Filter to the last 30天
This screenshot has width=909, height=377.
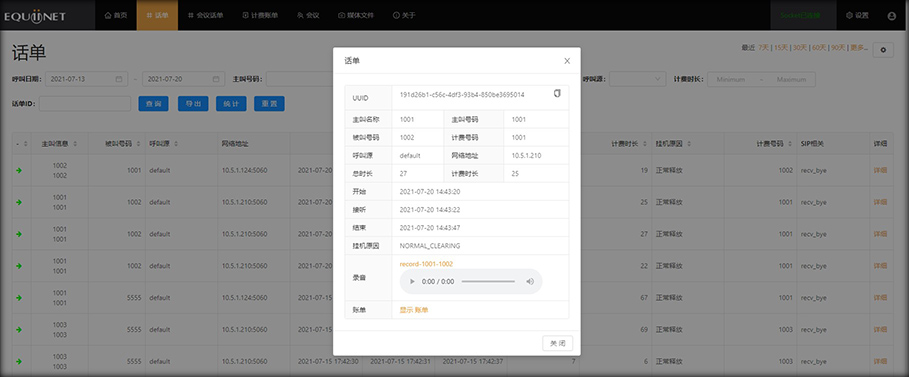[800, 48]
